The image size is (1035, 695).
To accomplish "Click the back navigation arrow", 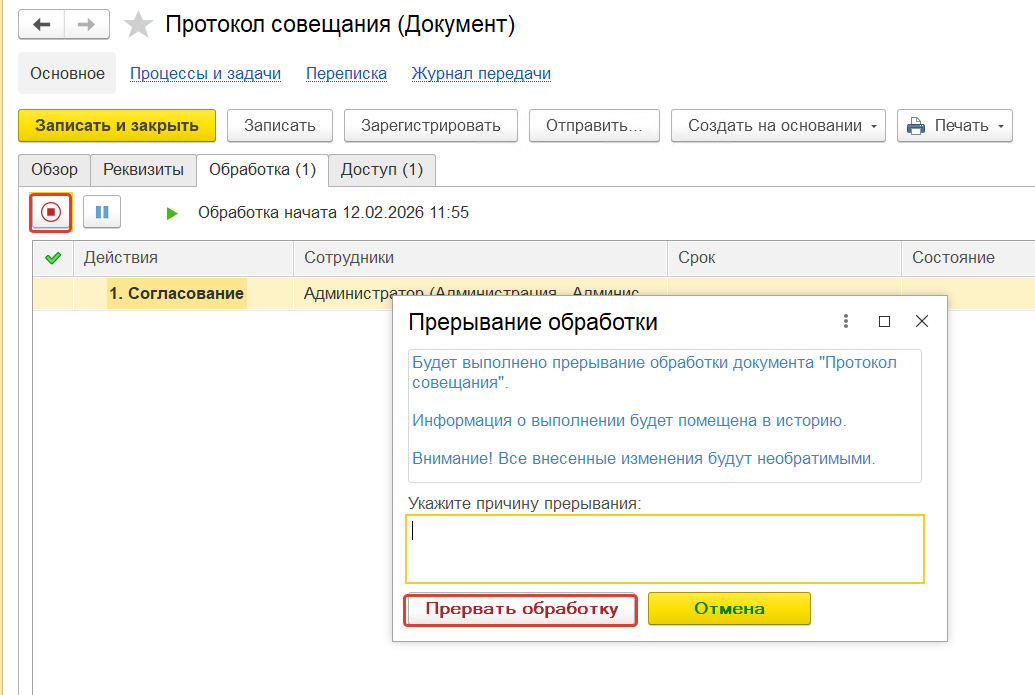I will (42, 24).
